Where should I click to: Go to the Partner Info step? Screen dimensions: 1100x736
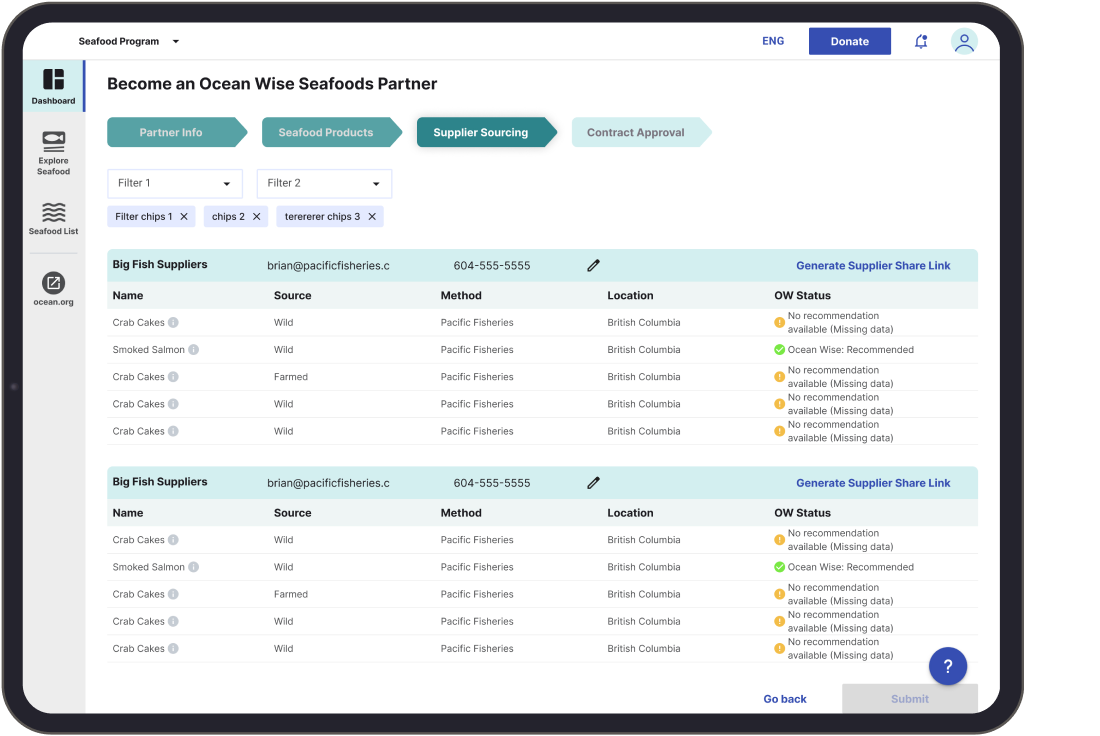coord(171,132)
